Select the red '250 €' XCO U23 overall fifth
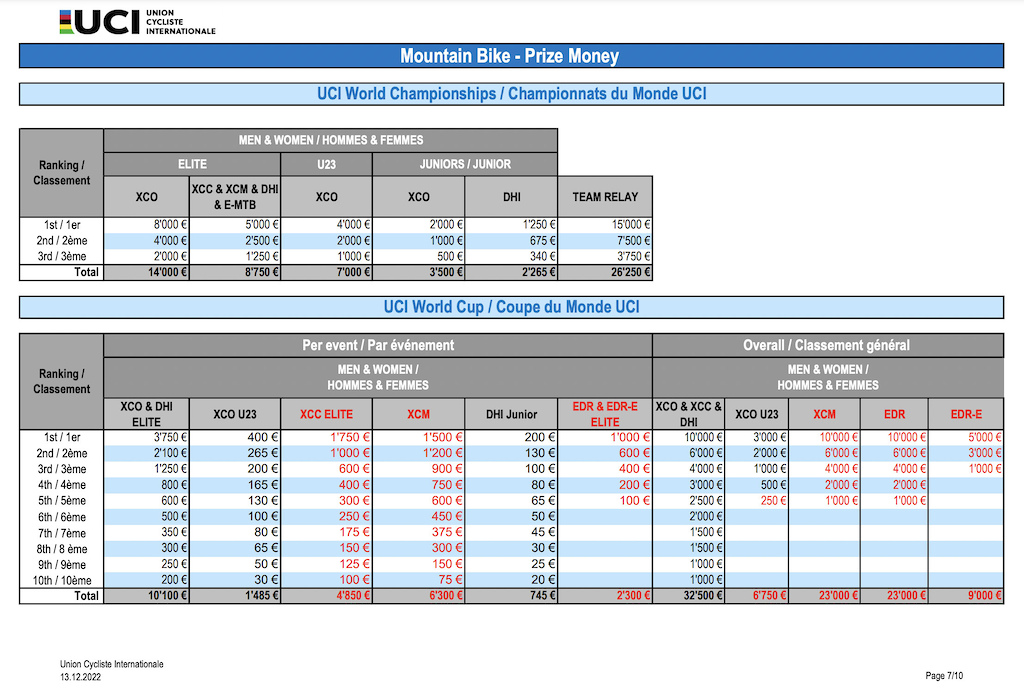 coord(757,501)
